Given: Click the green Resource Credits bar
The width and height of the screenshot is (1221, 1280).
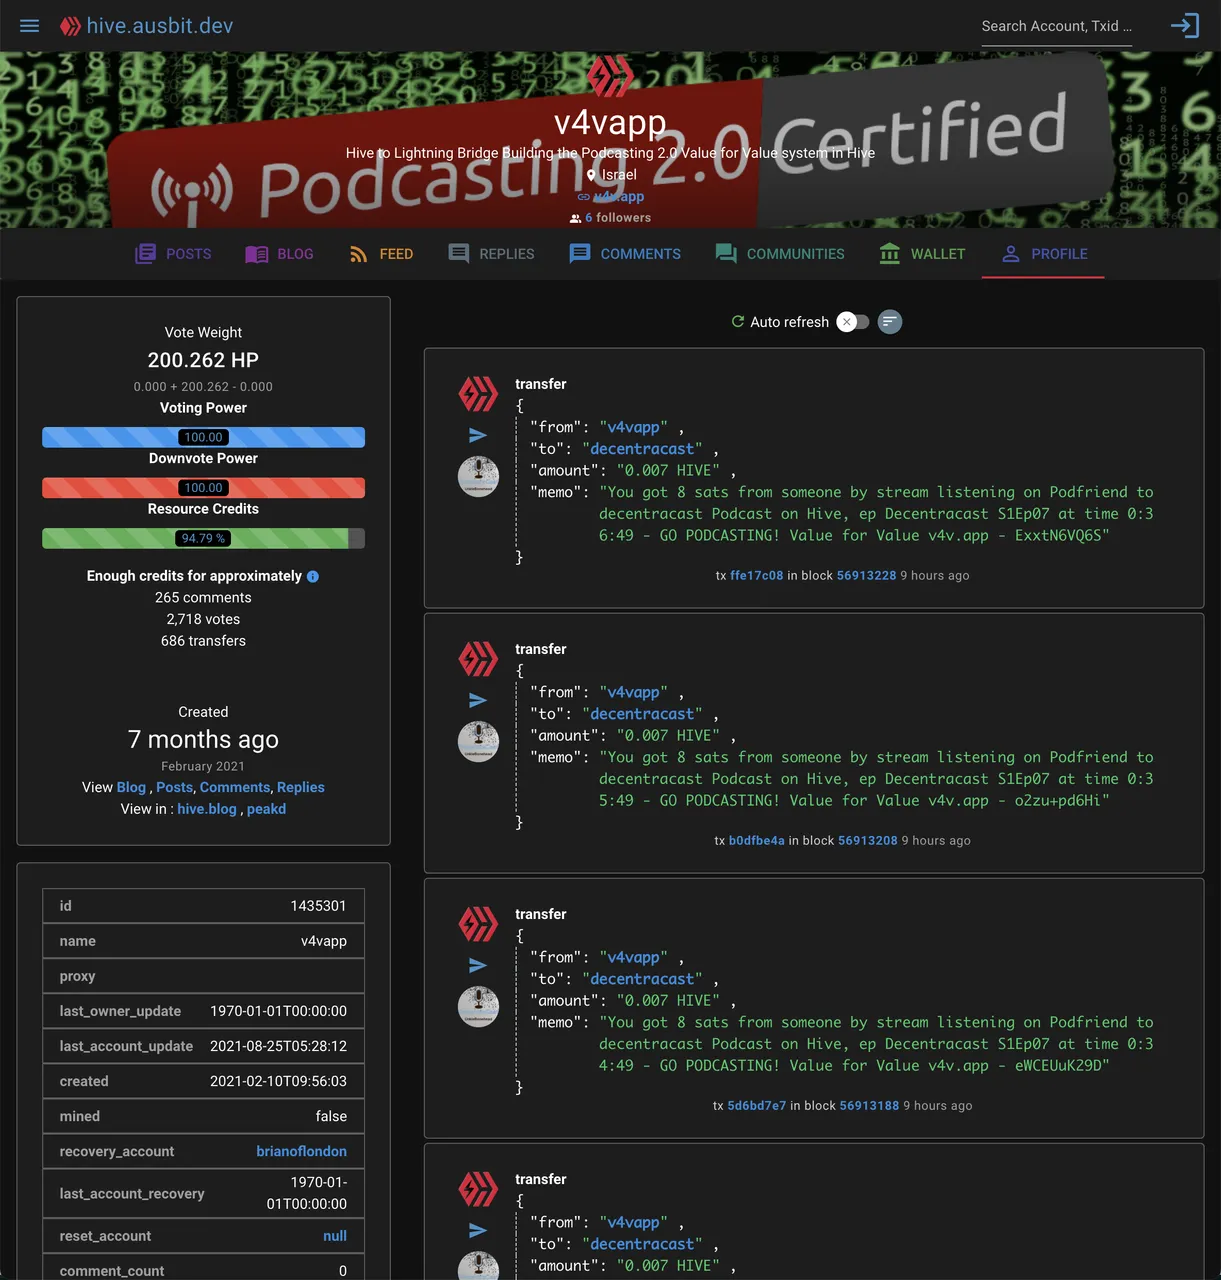Looking at the screenshot, I should tap(203, 538).
